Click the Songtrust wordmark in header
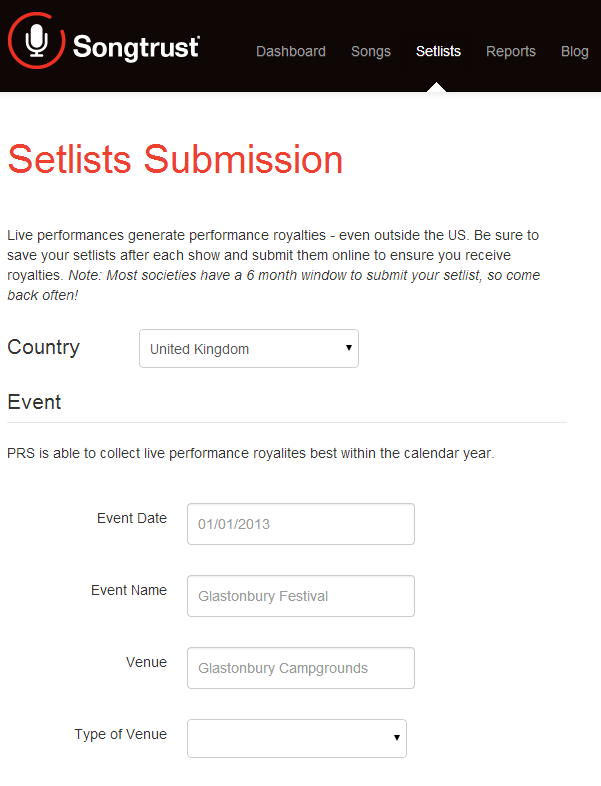Viewport: 601px width, 786px height. [x=136, y=48]
